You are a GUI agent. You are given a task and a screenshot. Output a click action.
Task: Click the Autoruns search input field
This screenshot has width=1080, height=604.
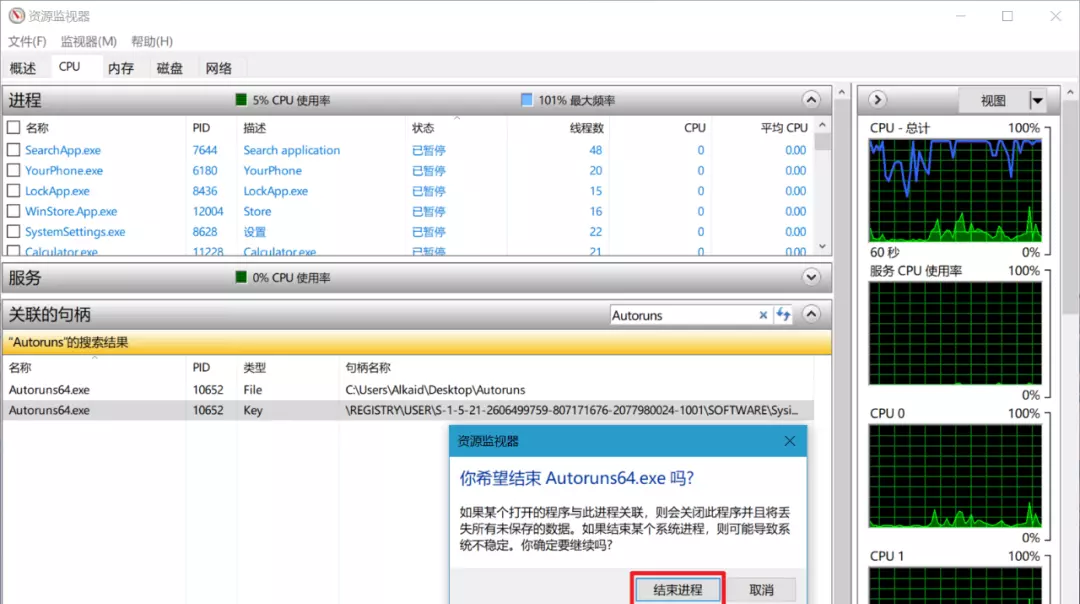coord(683,315)
